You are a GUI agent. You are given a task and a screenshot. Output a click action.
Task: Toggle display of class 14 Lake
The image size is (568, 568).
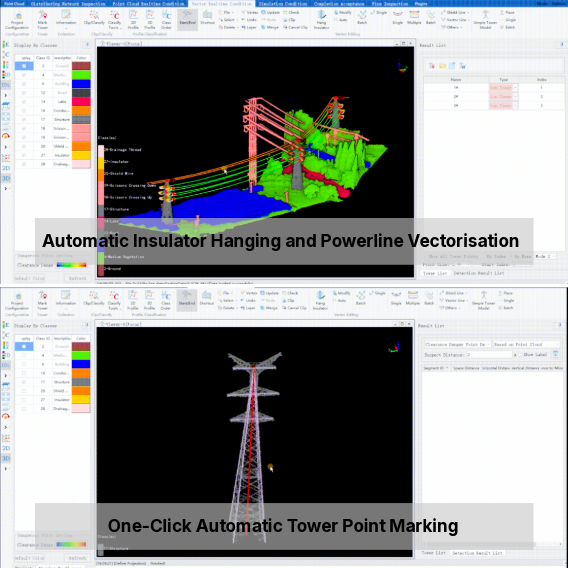[24, 102]
